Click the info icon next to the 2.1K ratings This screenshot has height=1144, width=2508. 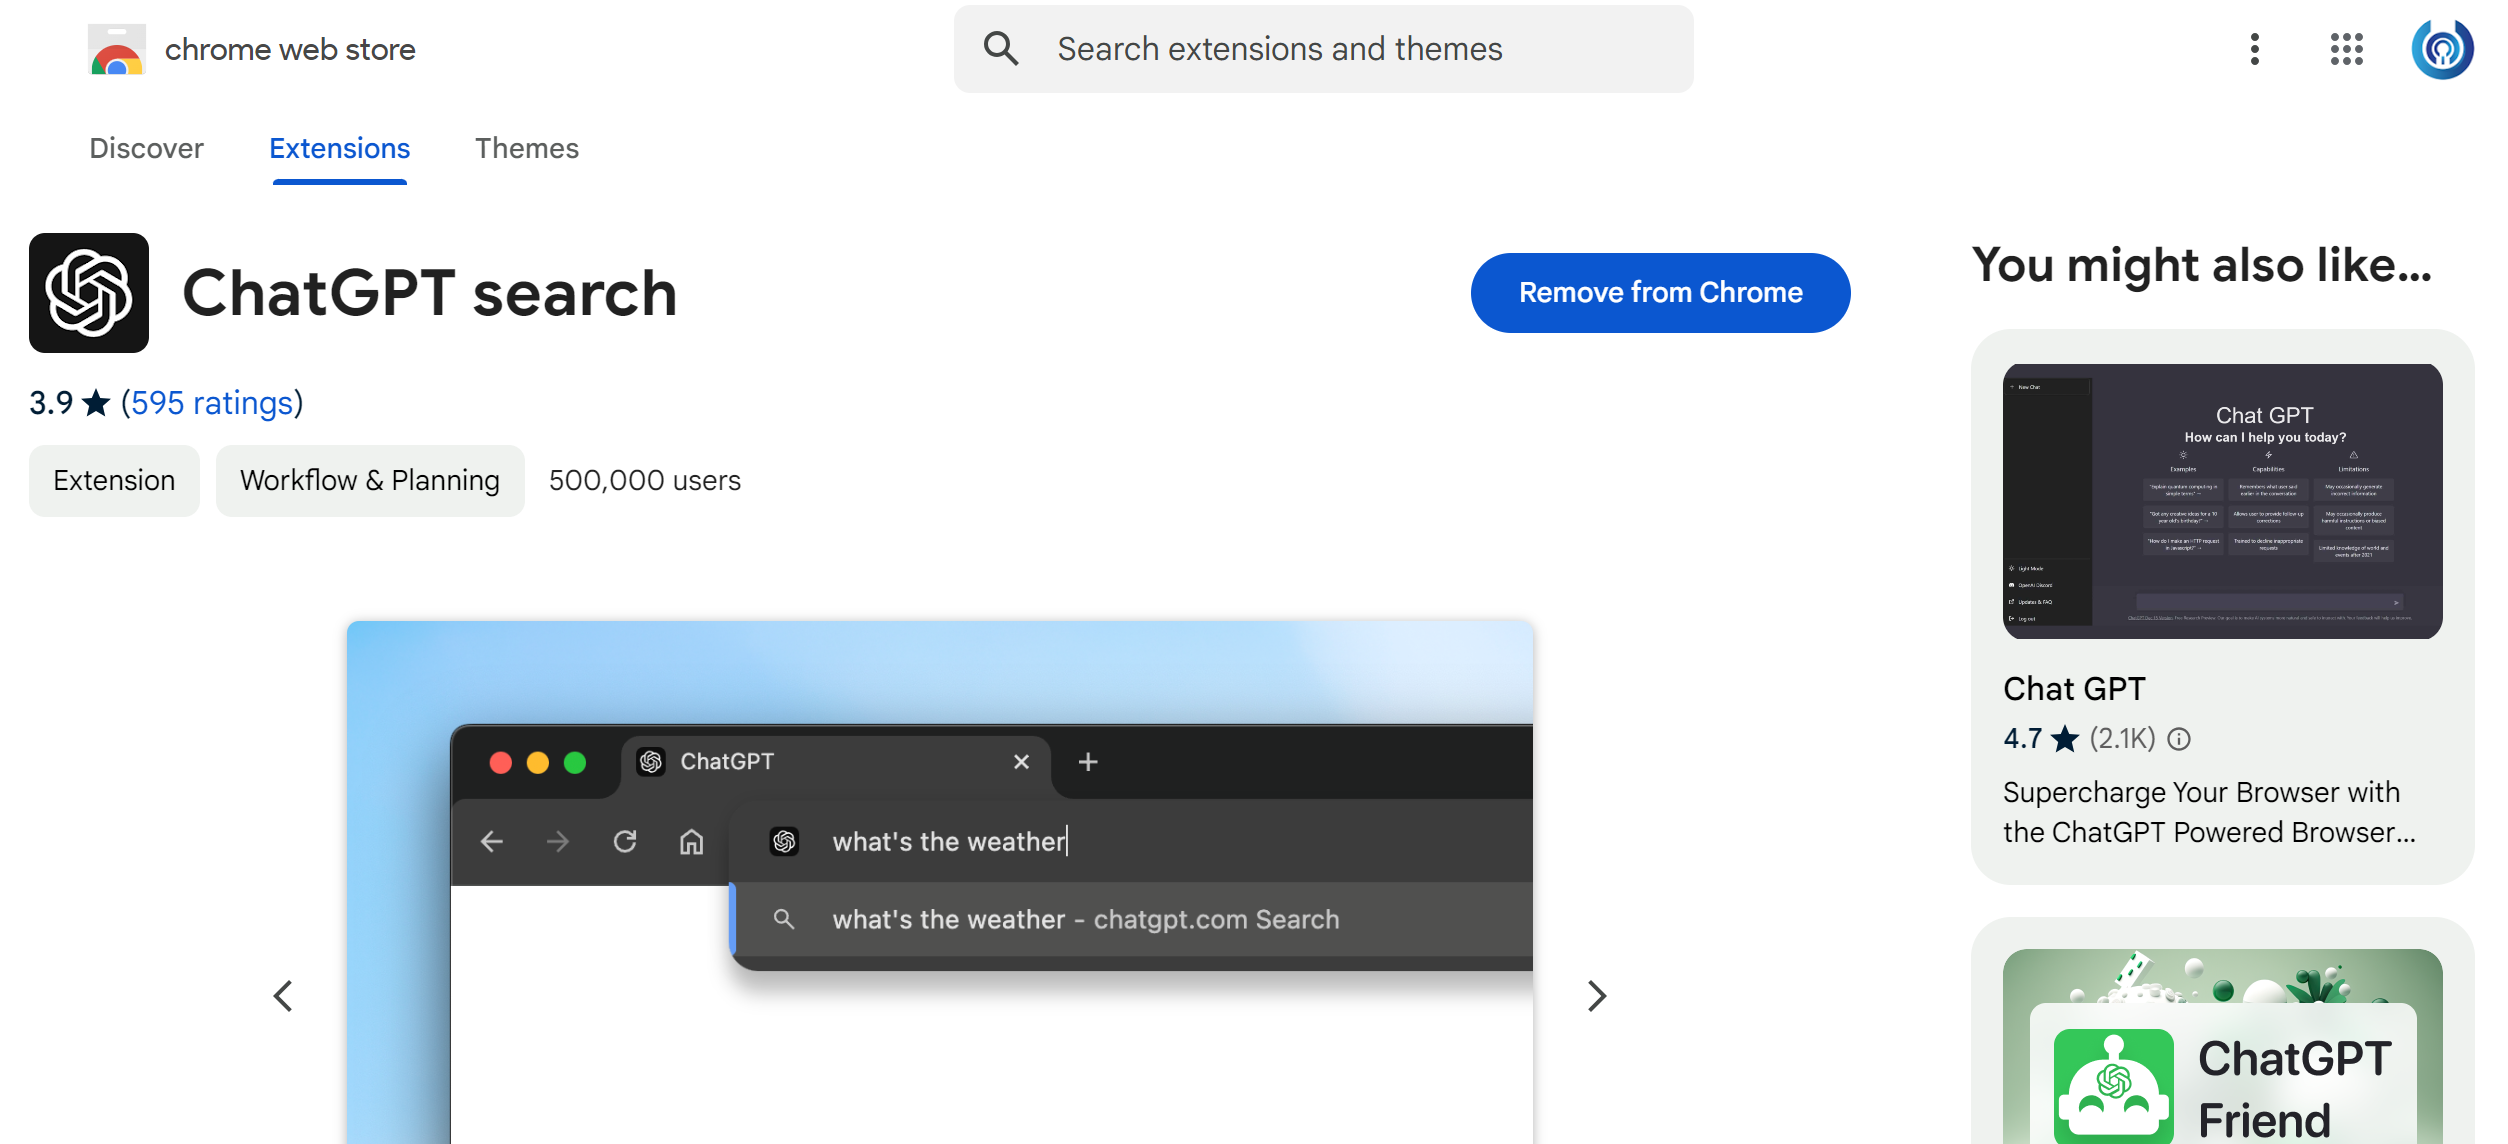coord(2179,739)
